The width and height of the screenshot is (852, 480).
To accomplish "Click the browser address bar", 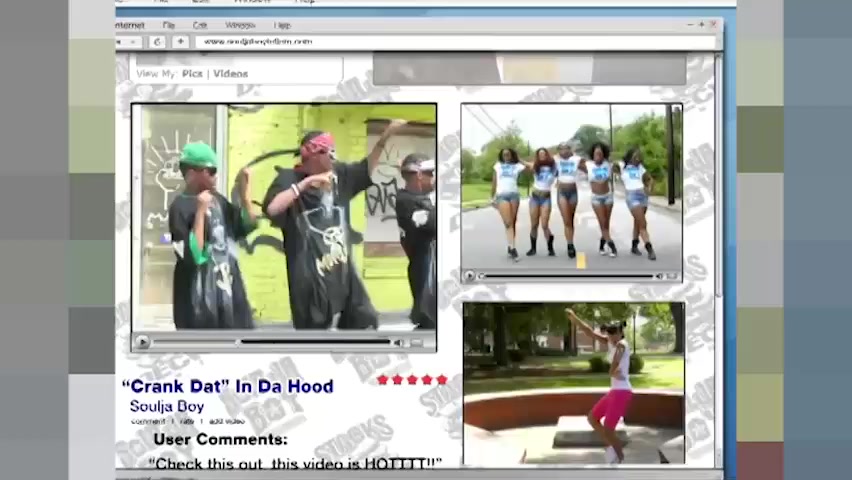I will coord(455,42).
